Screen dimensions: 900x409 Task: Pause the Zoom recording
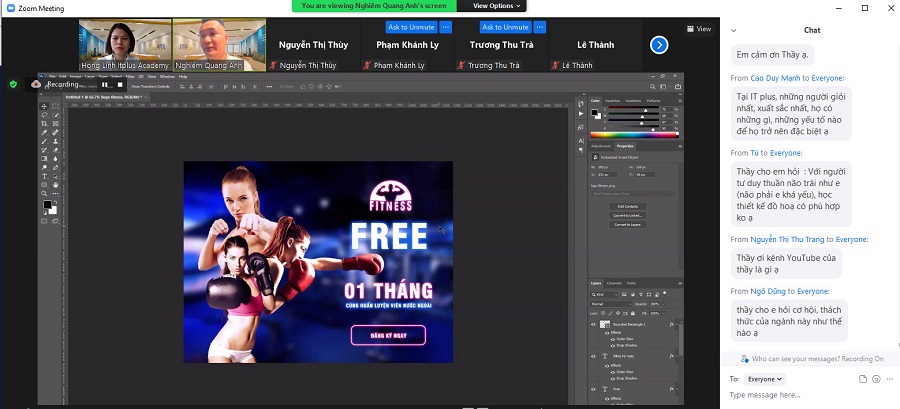pyautogui.click(x=104, y=85)
